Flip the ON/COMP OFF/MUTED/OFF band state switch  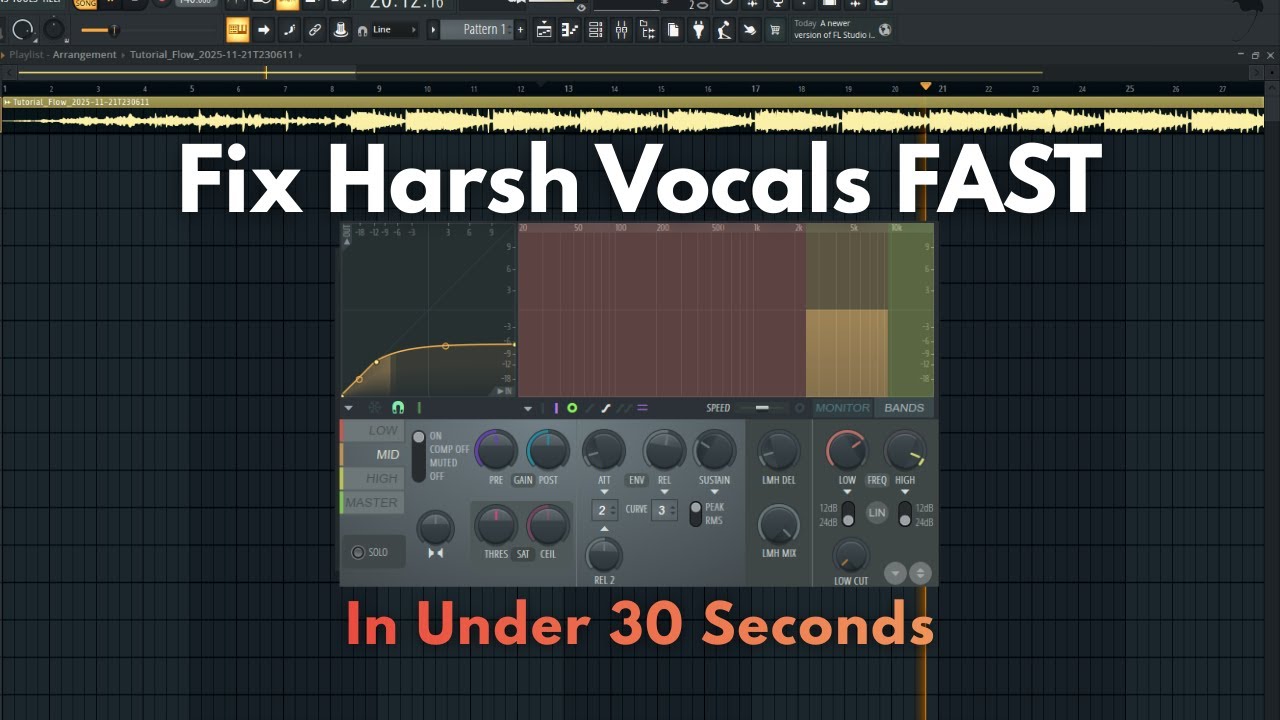[x=419, y=456]
